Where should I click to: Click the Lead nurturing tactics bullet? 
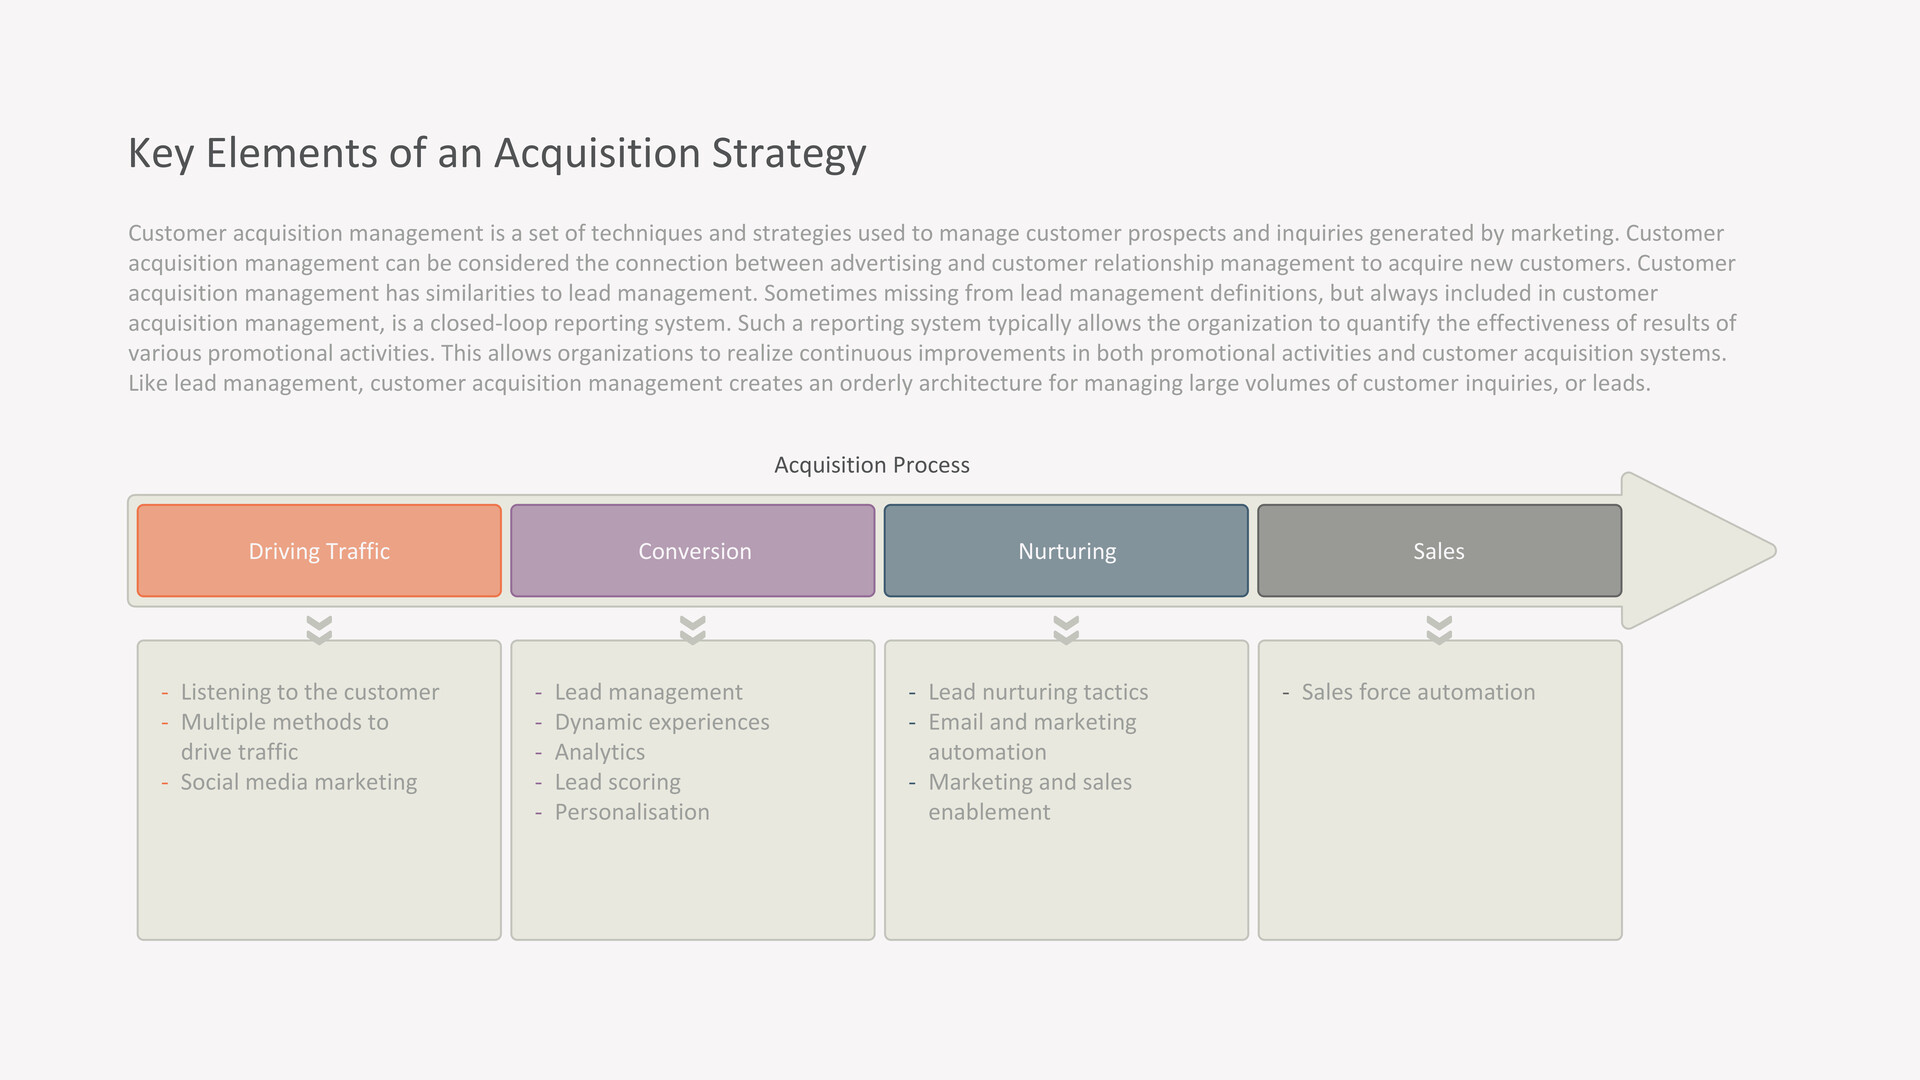tap(1038, 692)
